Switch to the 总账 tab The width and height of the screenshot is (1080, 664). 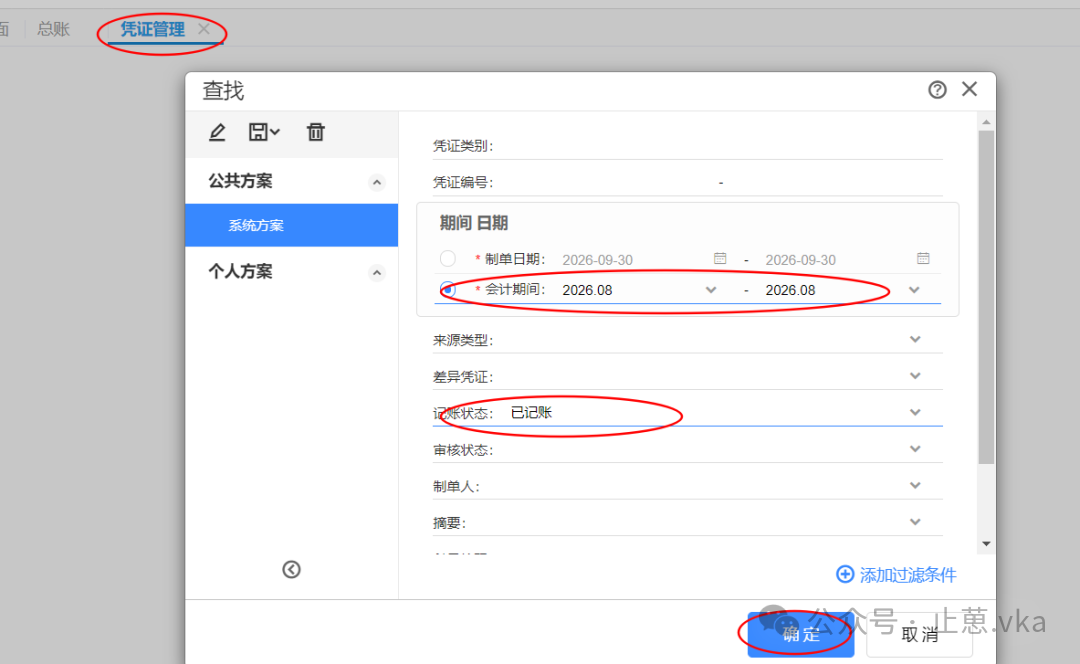click(54, 29)
